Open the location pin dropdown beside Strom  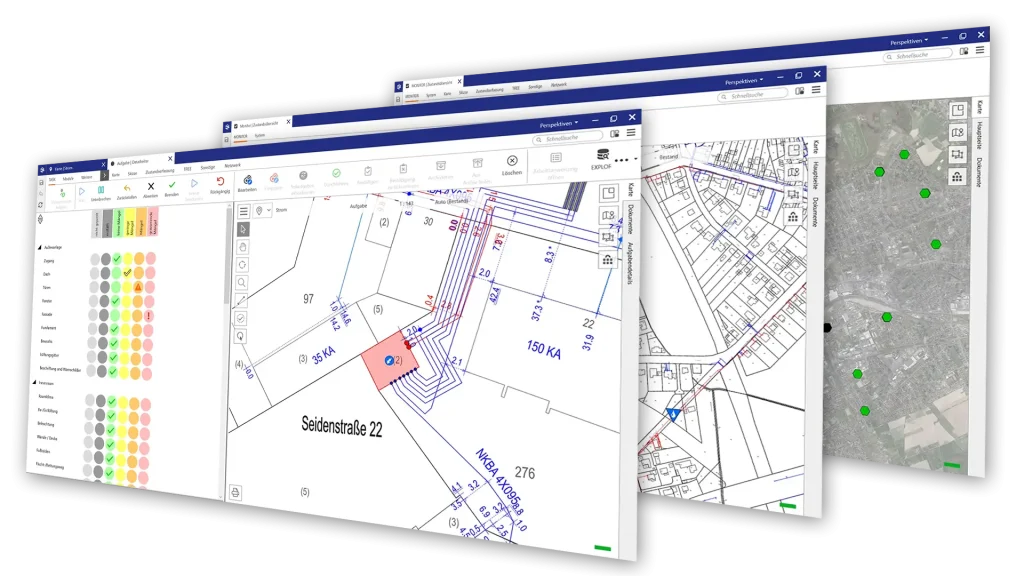(x=262, y=211)
